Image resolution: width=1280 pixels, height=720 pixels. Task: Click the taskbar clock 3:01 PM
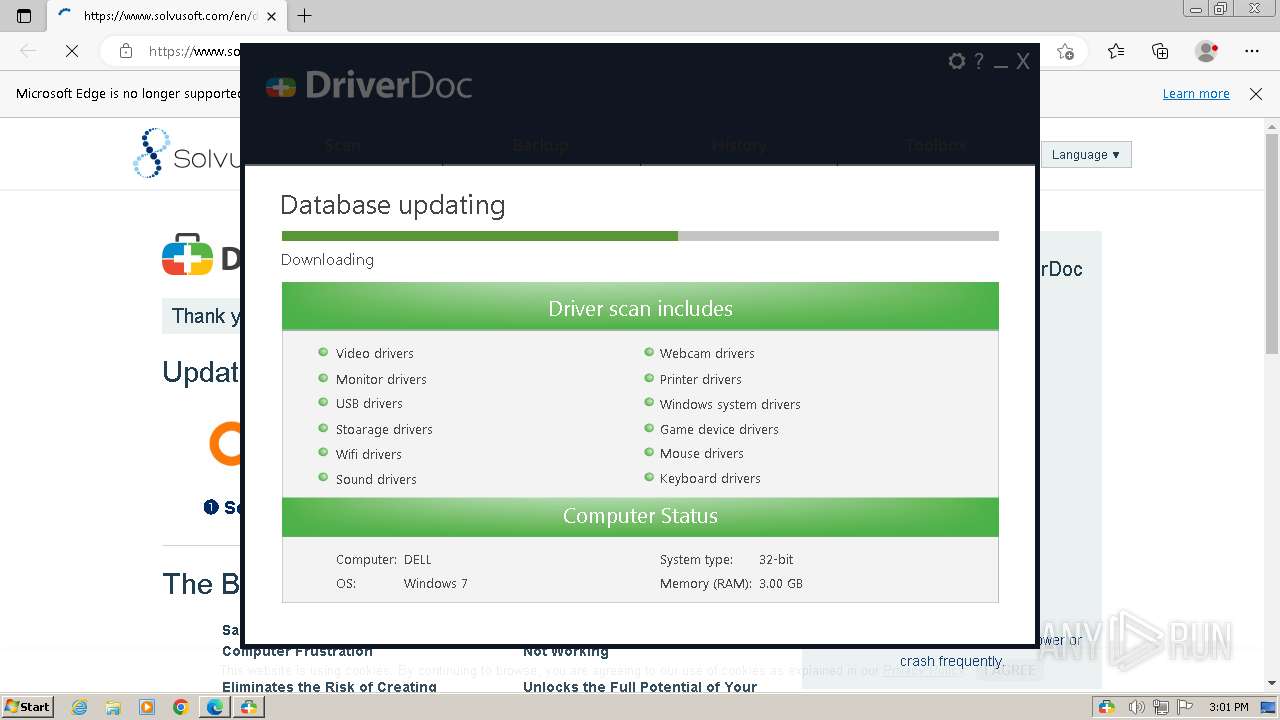[1228, 707]
